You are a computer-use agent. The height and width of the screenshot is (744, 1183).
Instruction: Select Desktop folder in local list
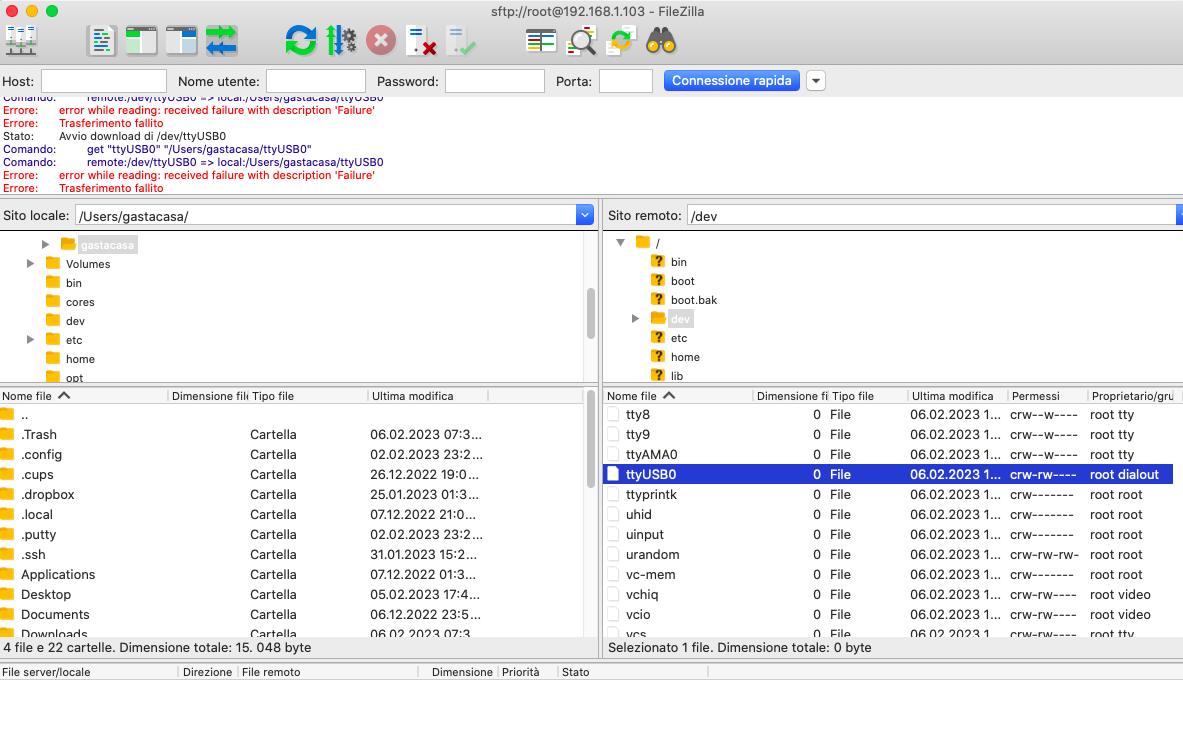291,595
